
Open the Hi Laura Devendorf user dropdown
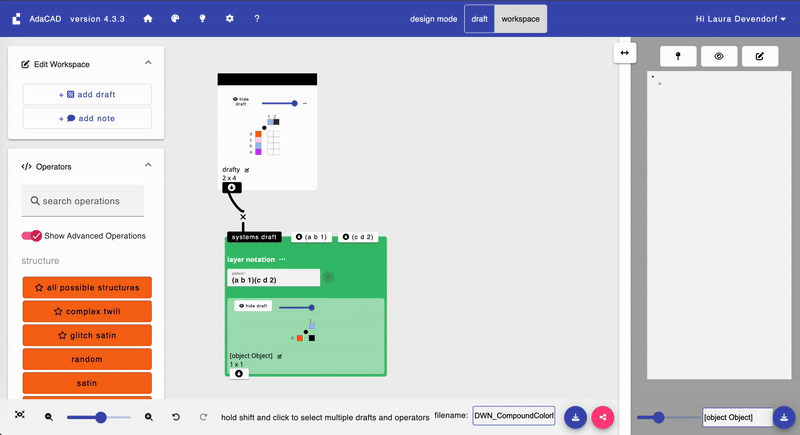click(740, 19)
